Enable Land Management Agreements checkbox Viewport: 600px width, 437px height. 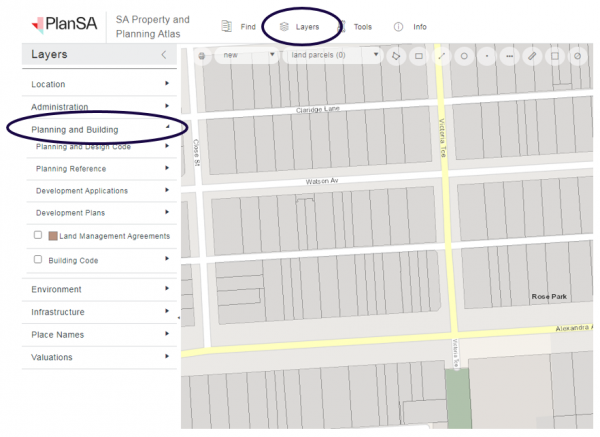tap(38, 235)
